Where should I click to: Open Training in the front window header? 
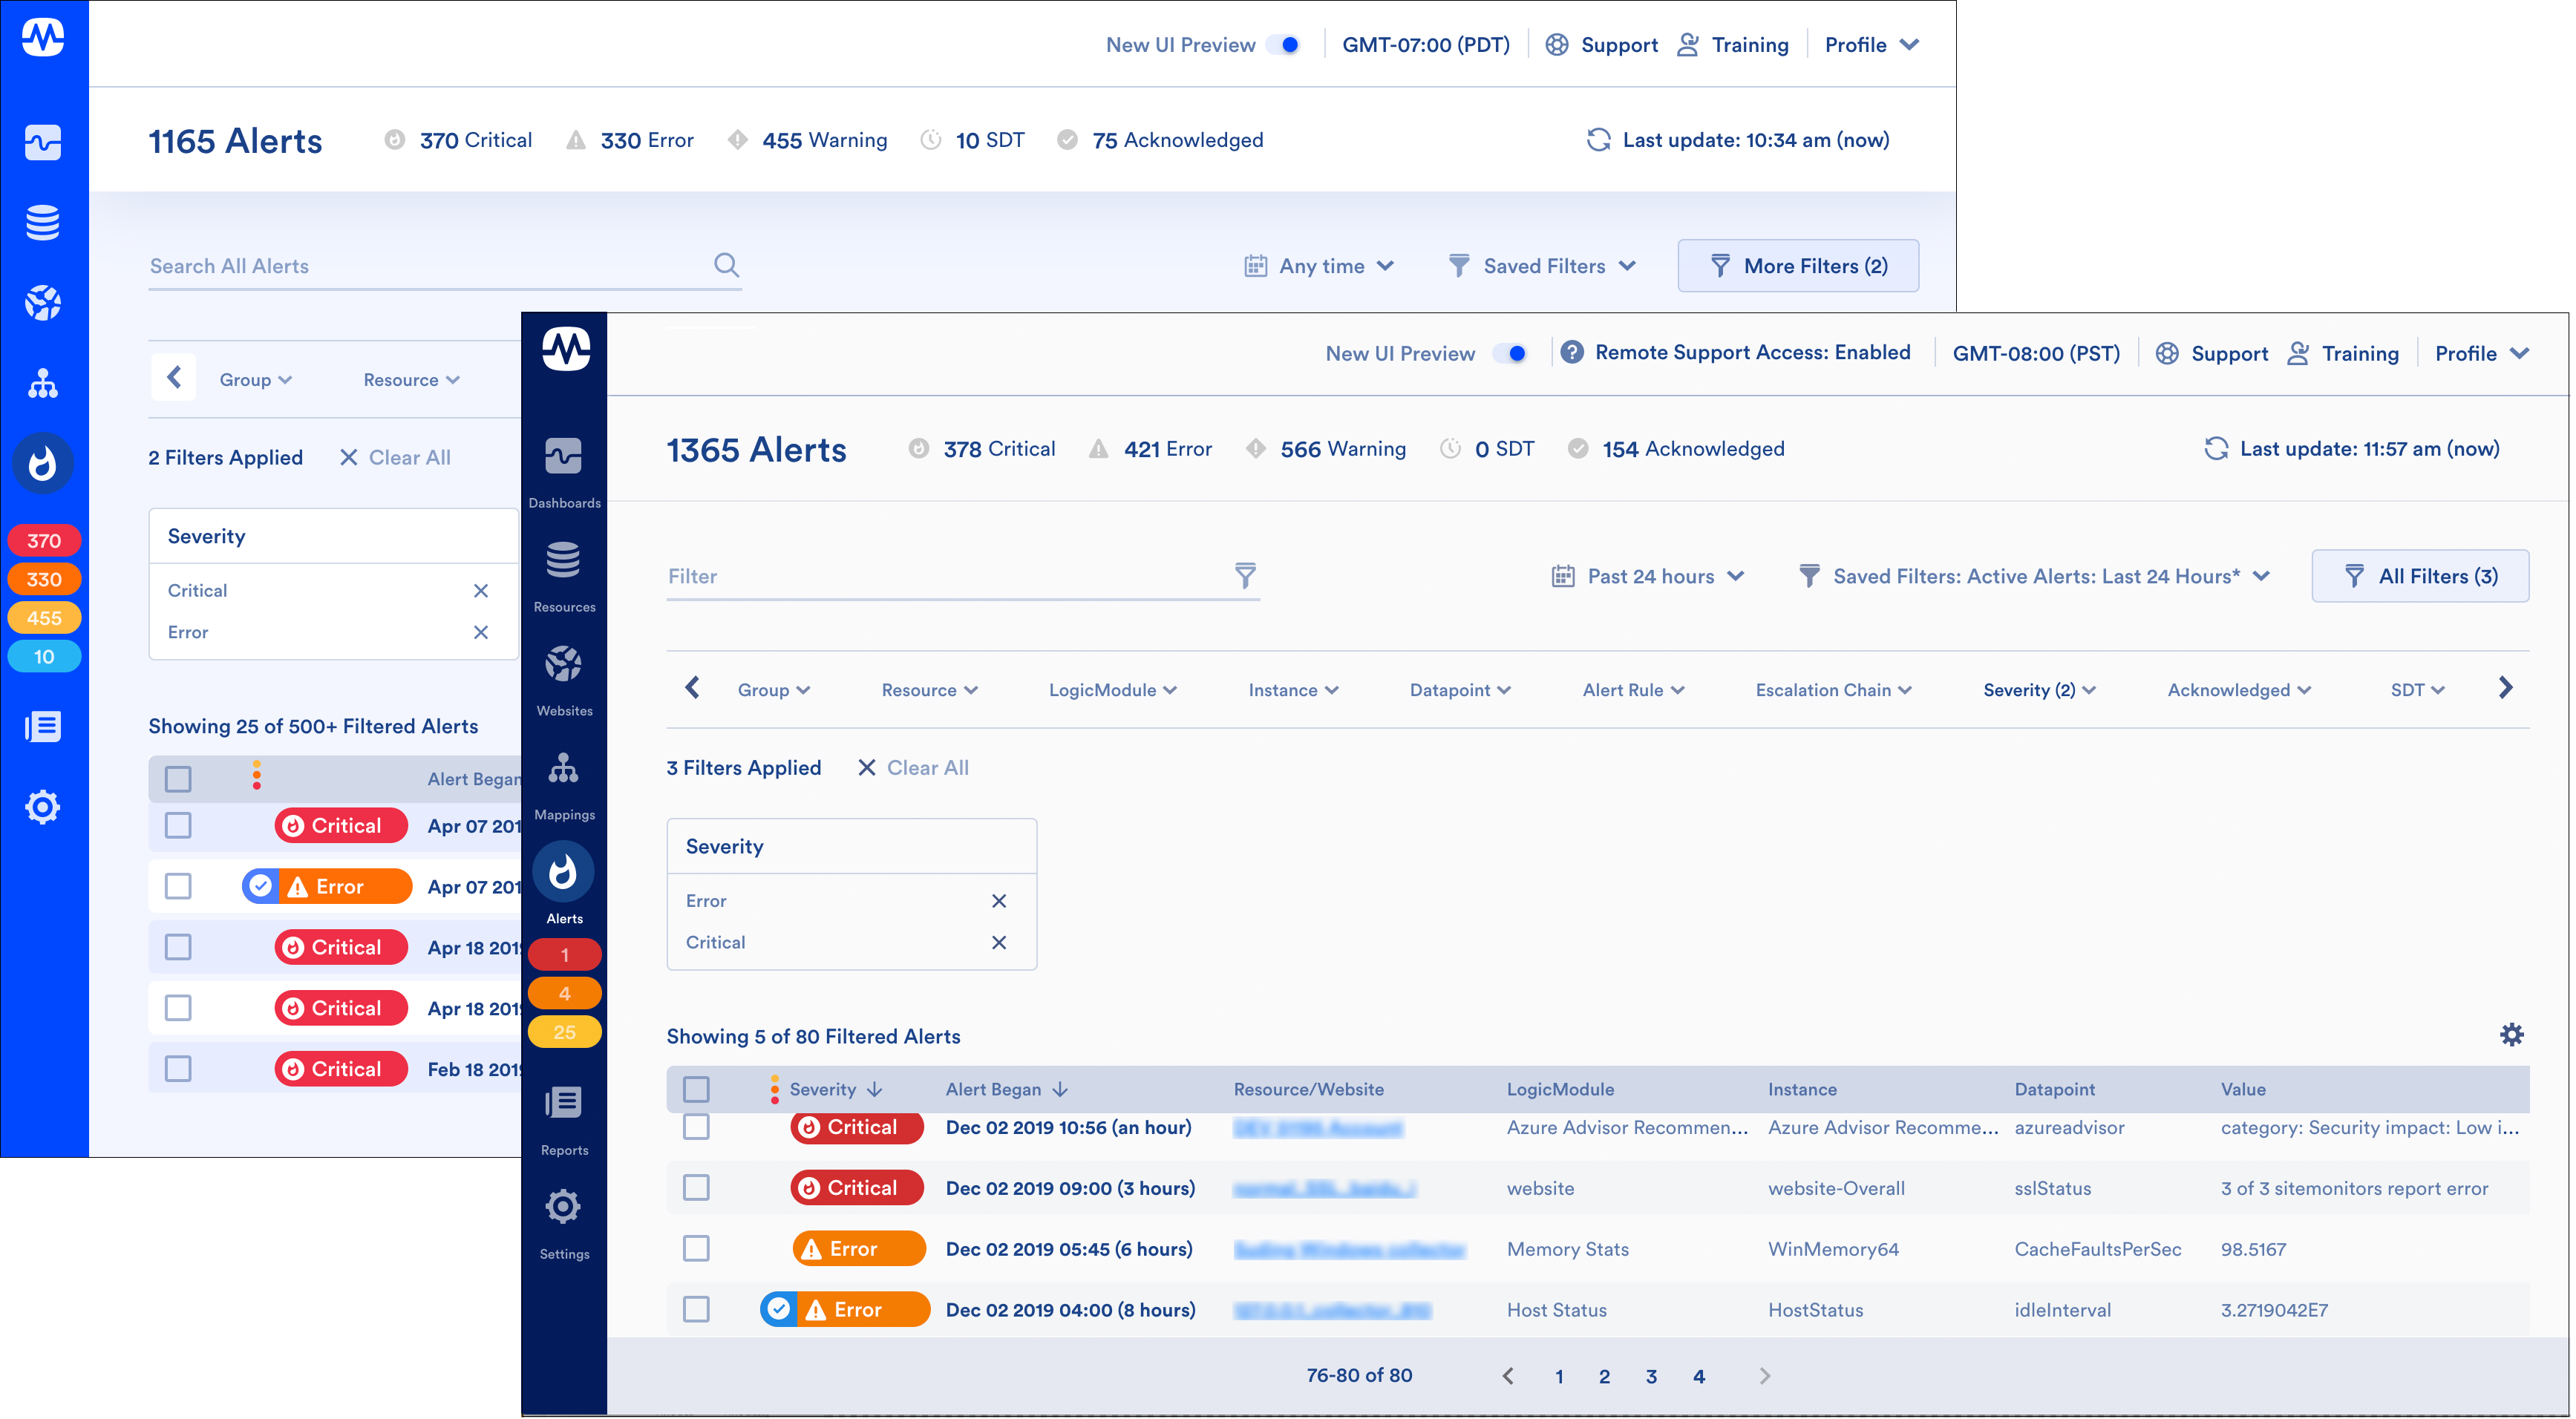[2343, 354]
